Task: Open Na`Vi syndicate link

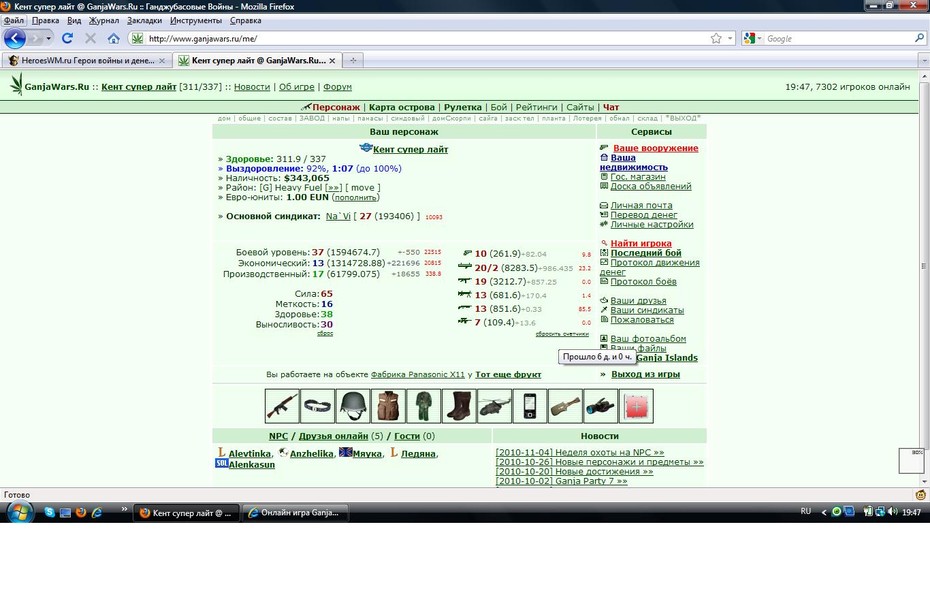Action: 338,217
